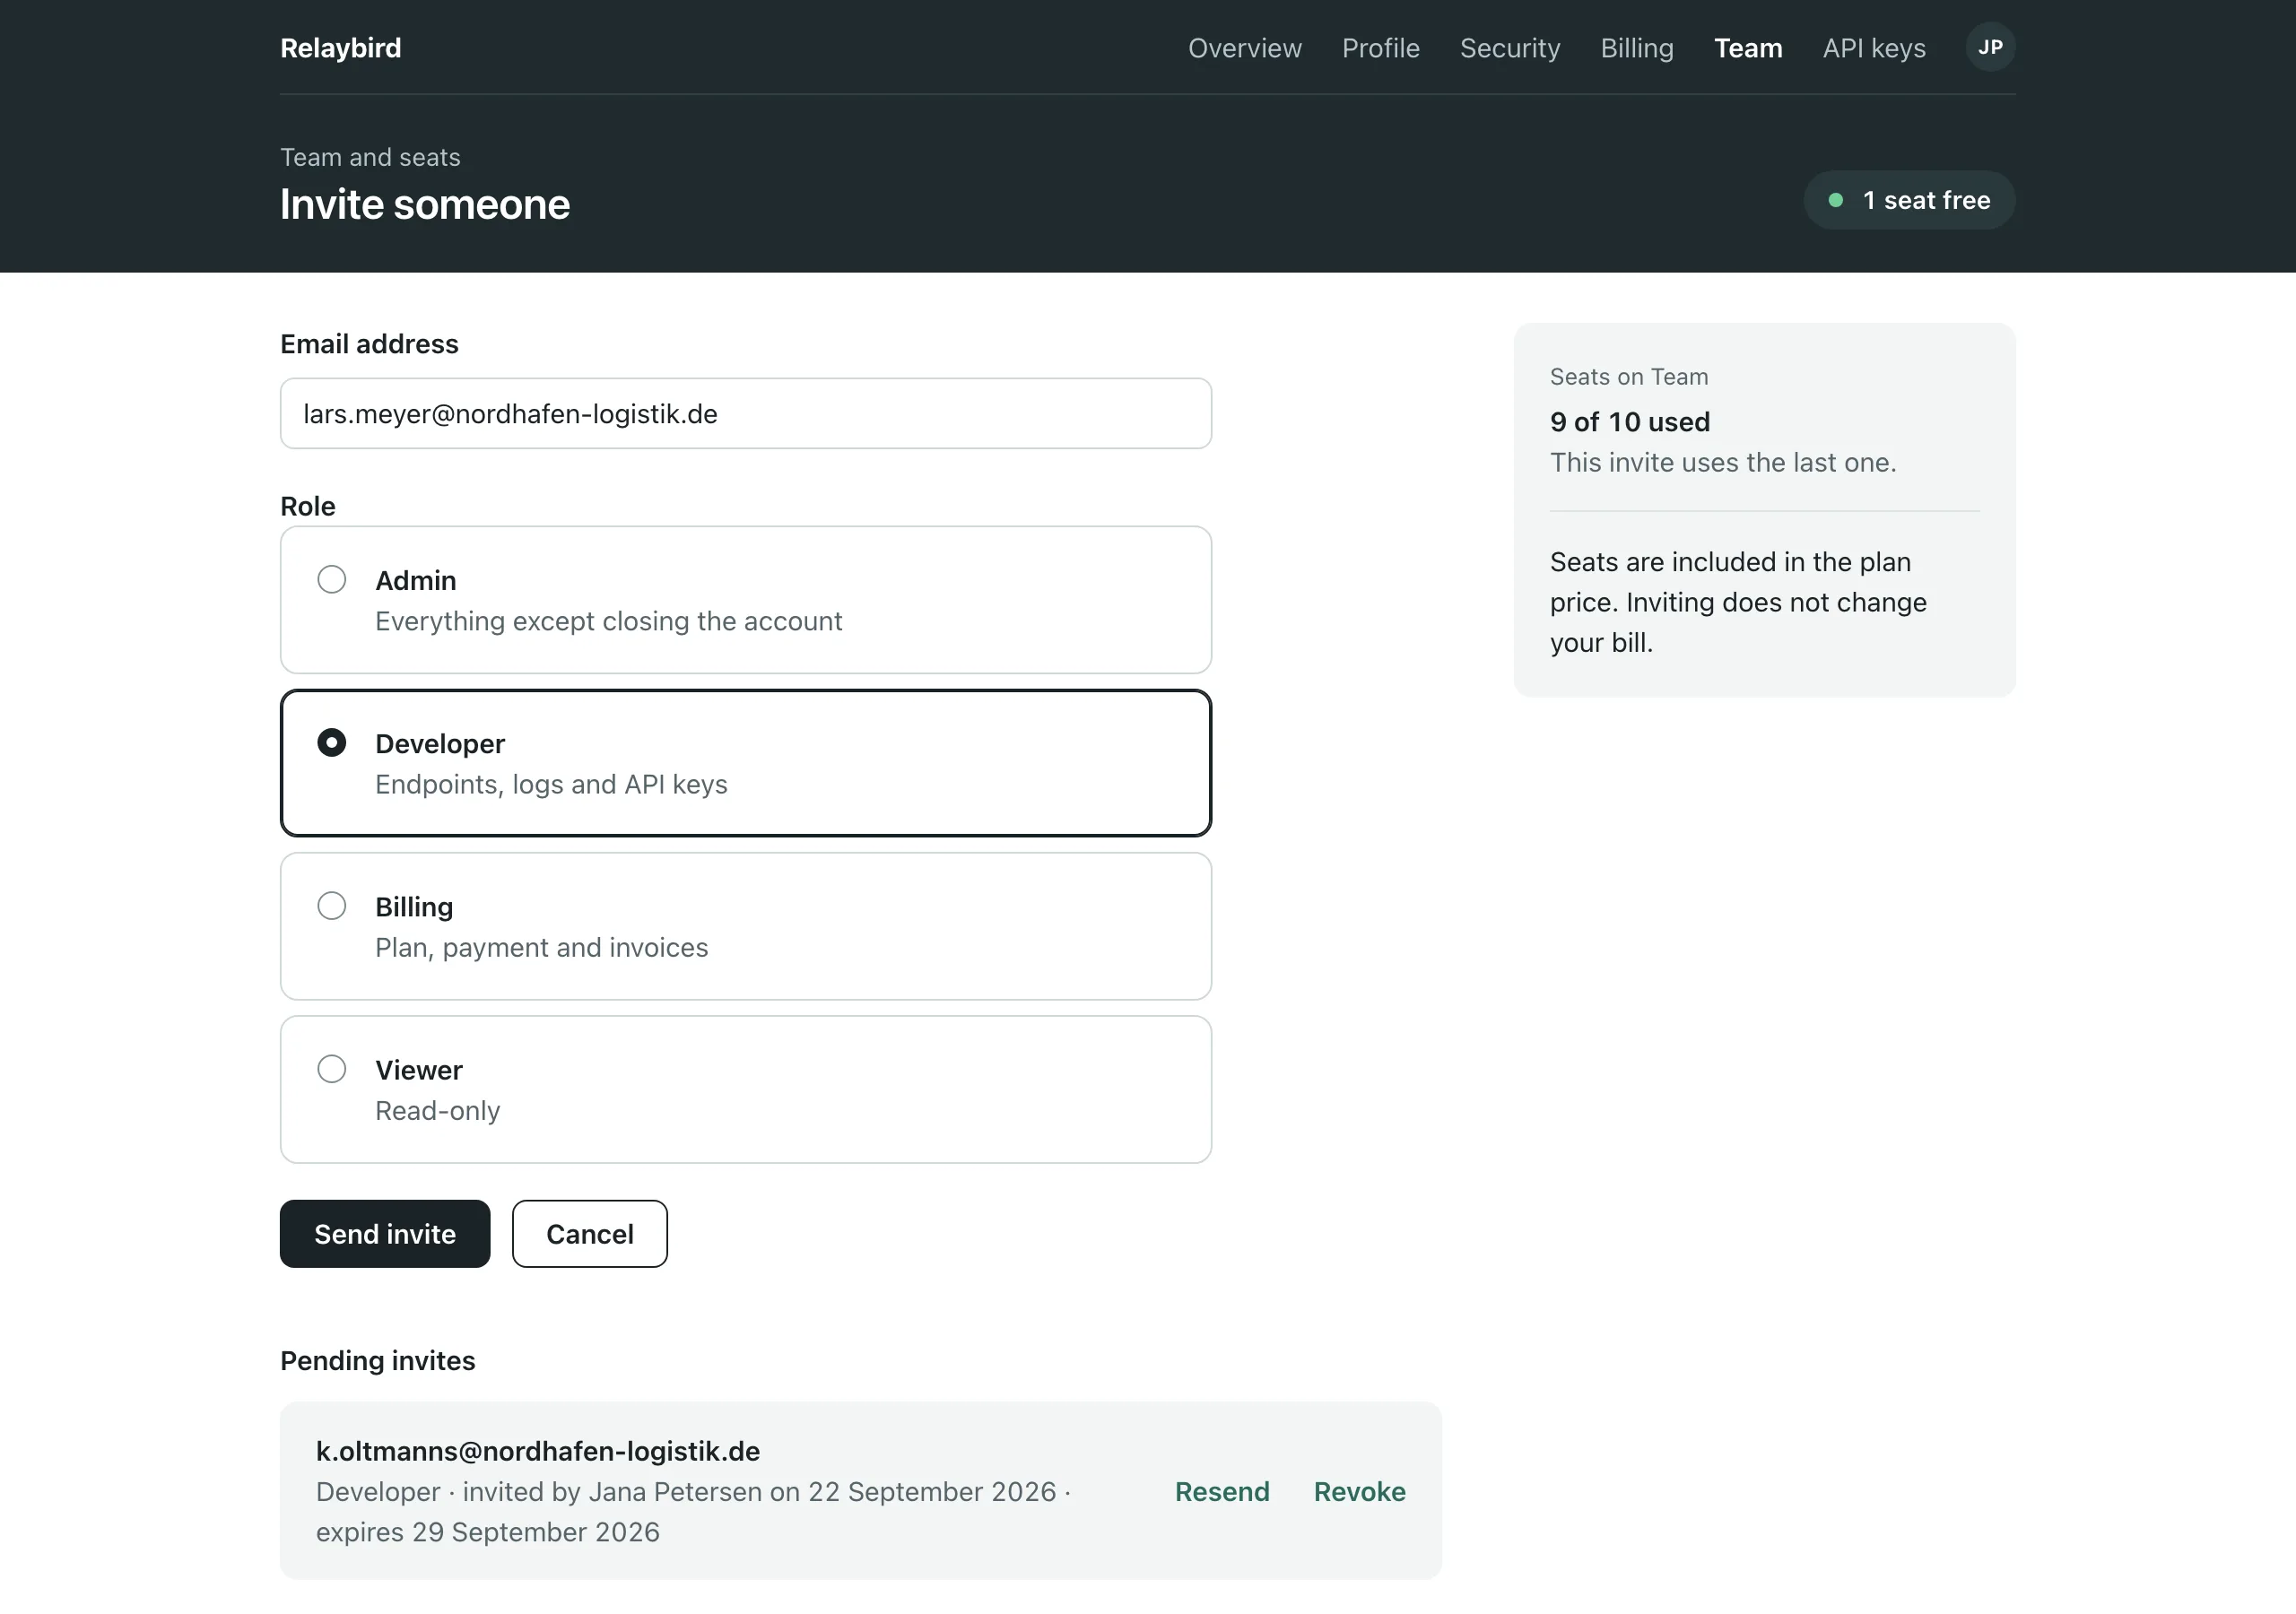Cancel the invitation form
The width and height of the screenshot is (2296, 1614).
589,1234
